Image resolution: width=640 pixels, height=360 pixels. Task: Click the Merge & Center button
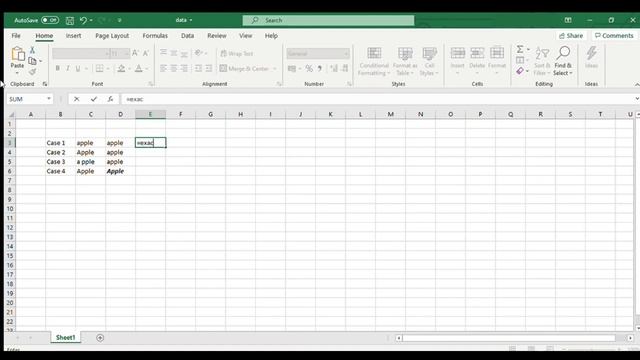244,69
